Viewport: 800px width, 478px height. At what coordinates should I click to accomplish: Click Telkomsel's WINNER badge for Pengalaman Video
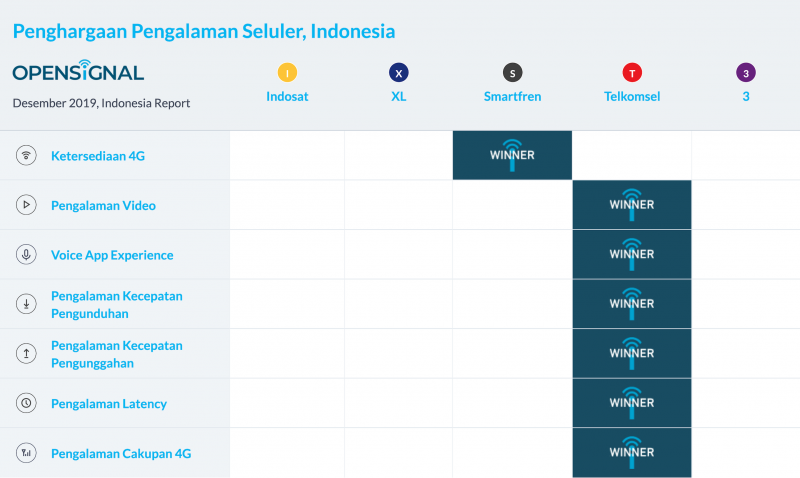click(x=632, y=205)
